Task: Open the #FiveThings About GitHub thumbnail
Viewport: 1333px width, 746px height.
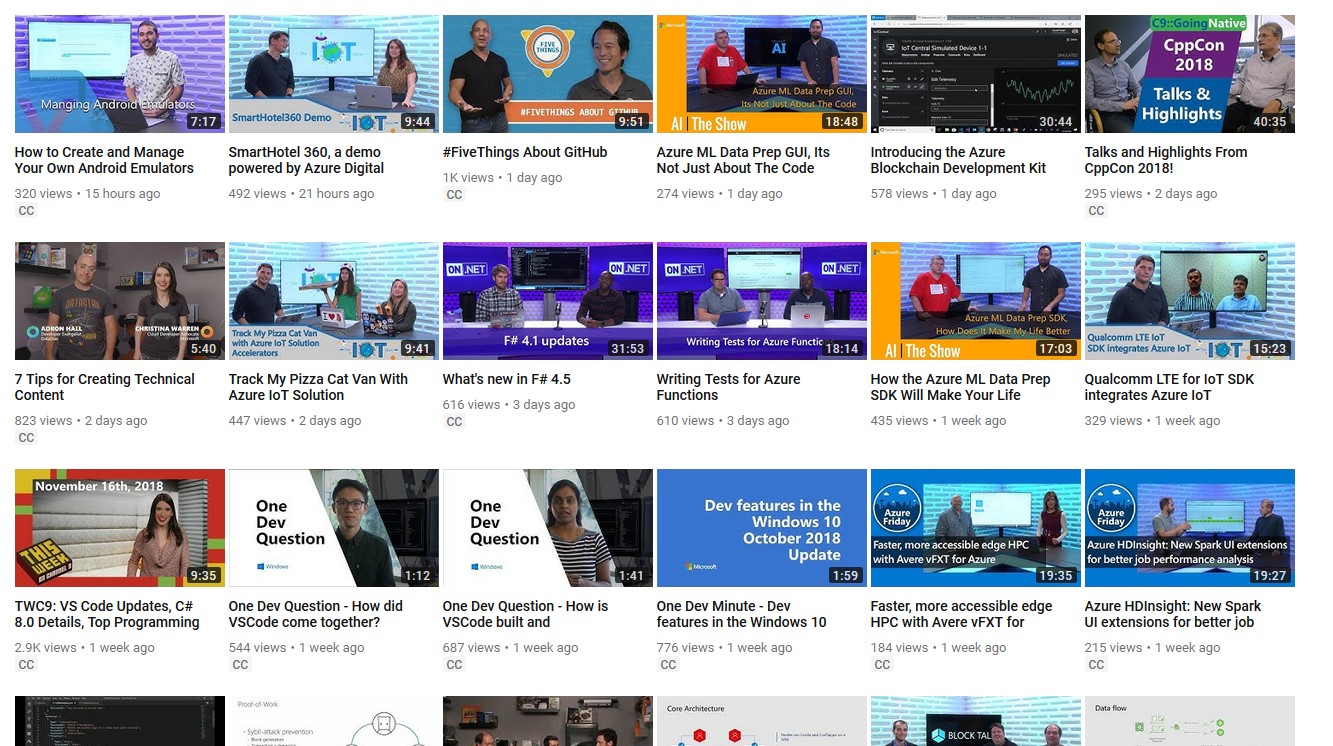Action: (x=548, y=74)
